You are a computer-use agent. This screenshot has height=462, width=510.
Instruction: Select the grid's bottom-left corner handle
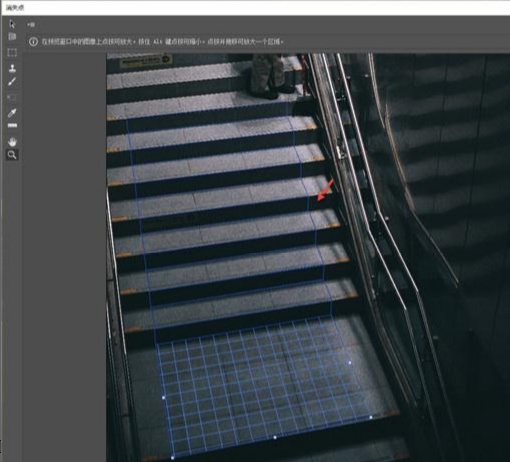point(172,458)
